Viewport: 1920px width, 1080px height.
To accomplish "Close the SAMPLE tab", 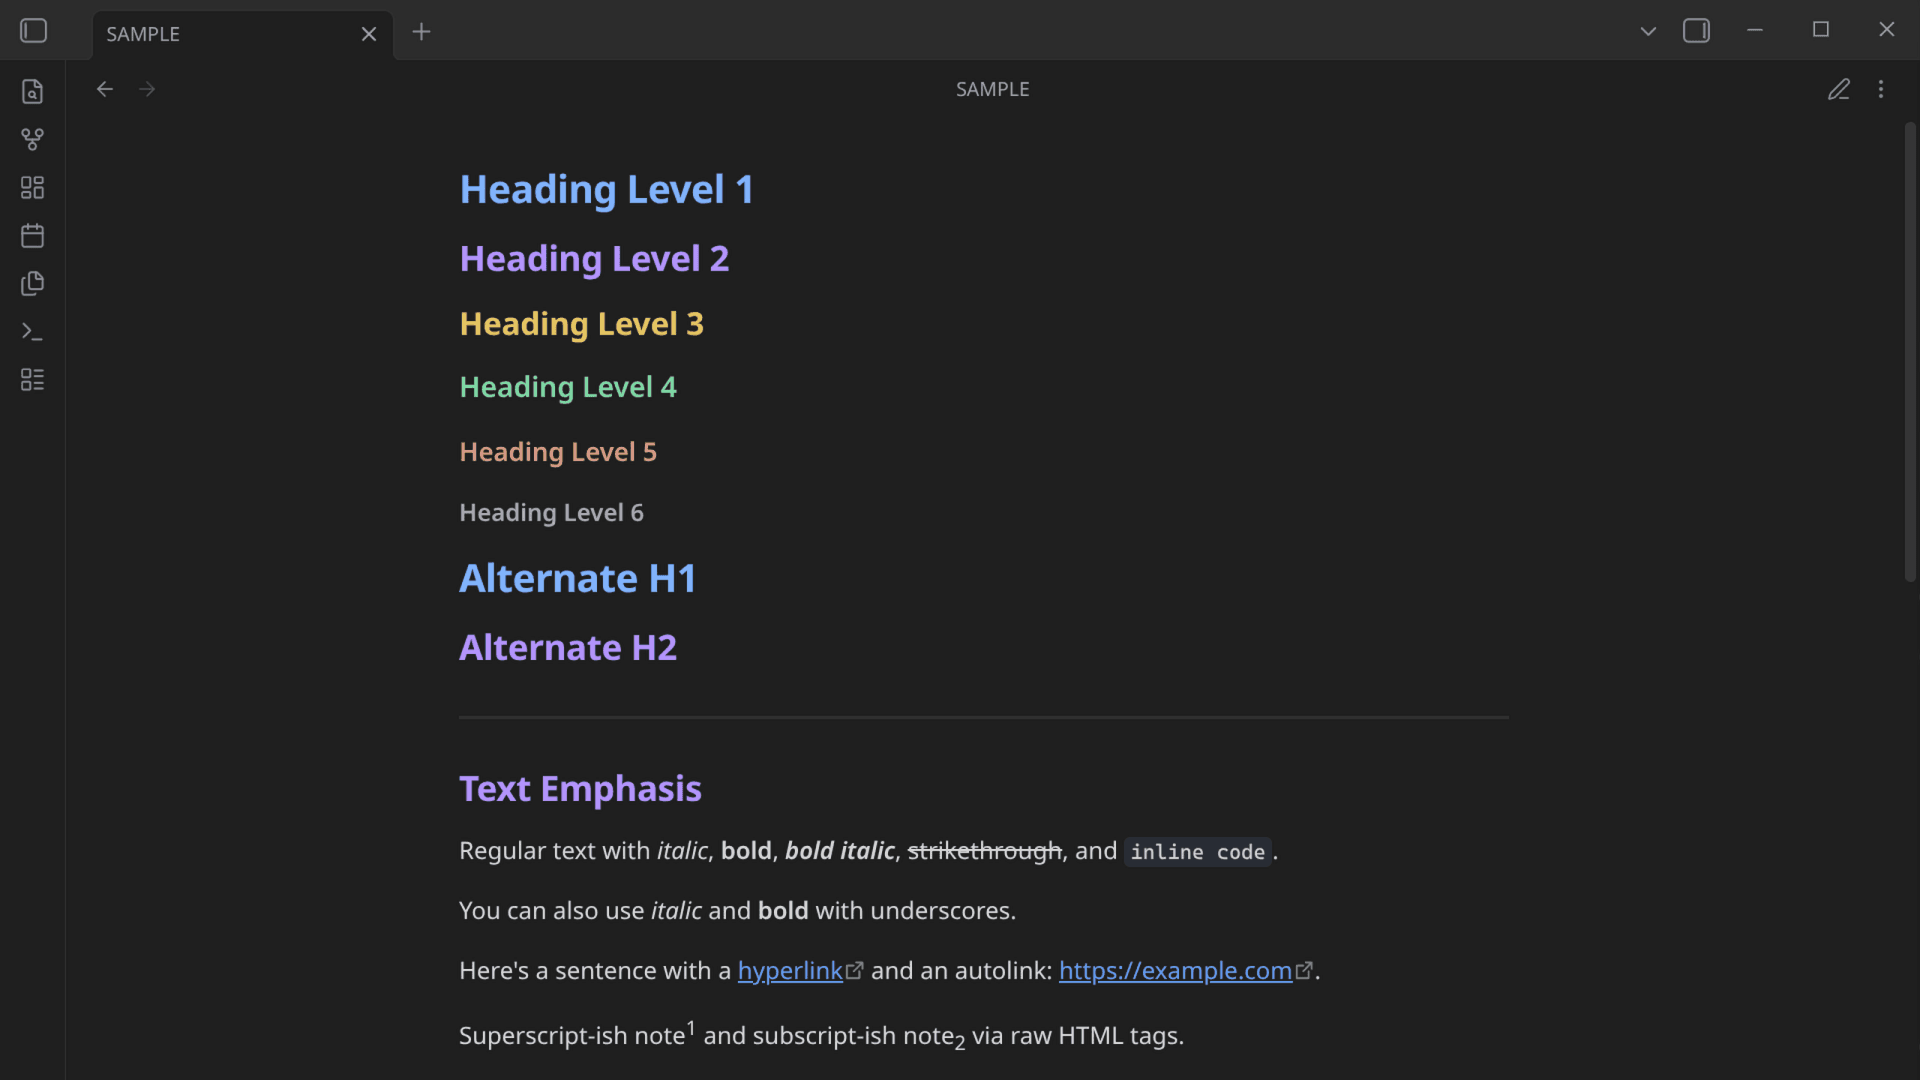I will click(369, 34).
